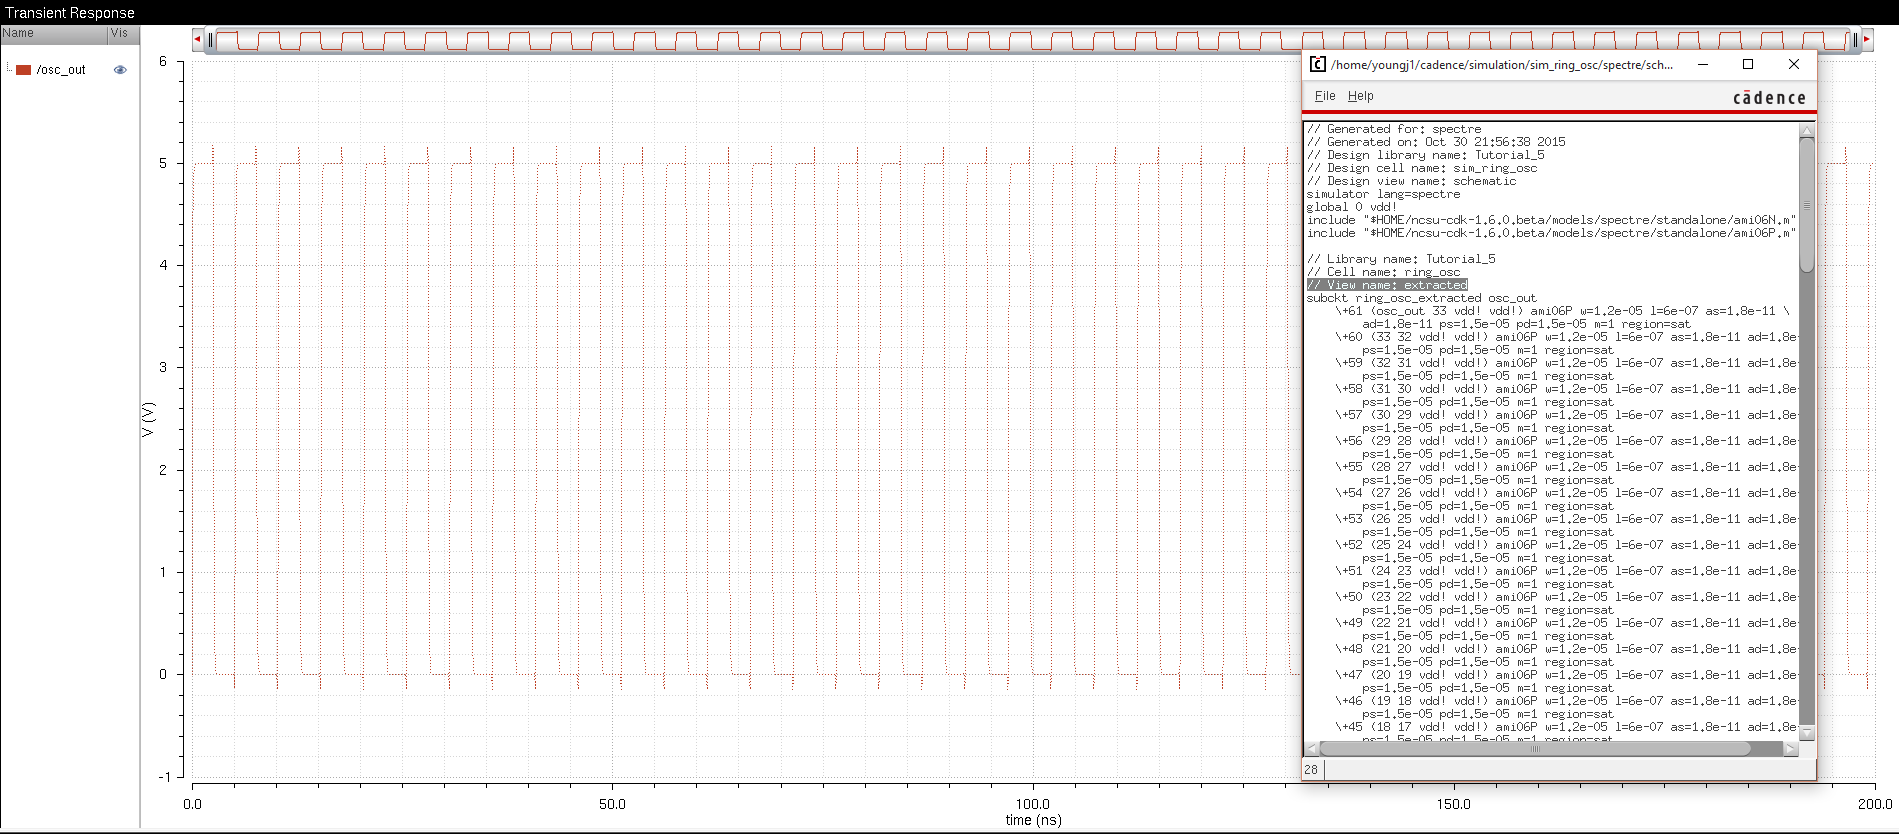The width and height of the screenshot is (1899, 834).
Task: Click the right red arrow of waveform overview
Action: (1866, 39)
